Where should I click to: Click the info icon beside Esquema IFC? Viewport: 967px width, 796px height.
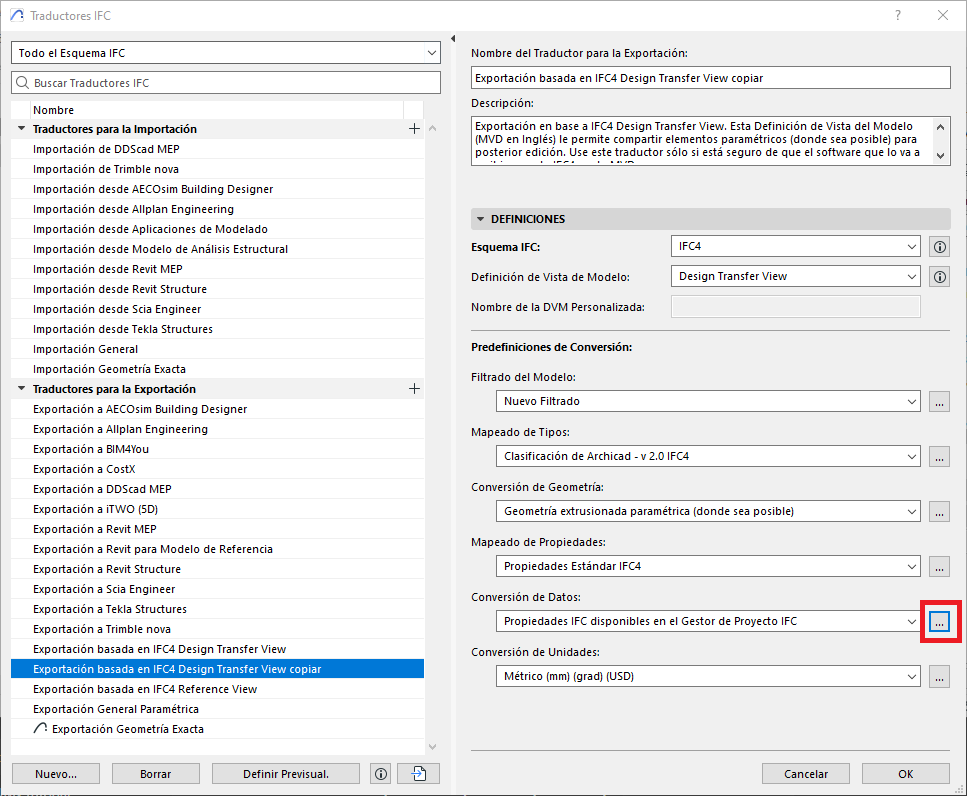[939, 246]
